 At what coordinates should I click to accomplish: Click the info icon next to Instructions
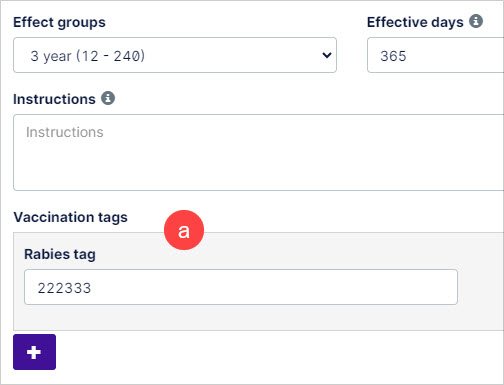(x=108, y=98)
